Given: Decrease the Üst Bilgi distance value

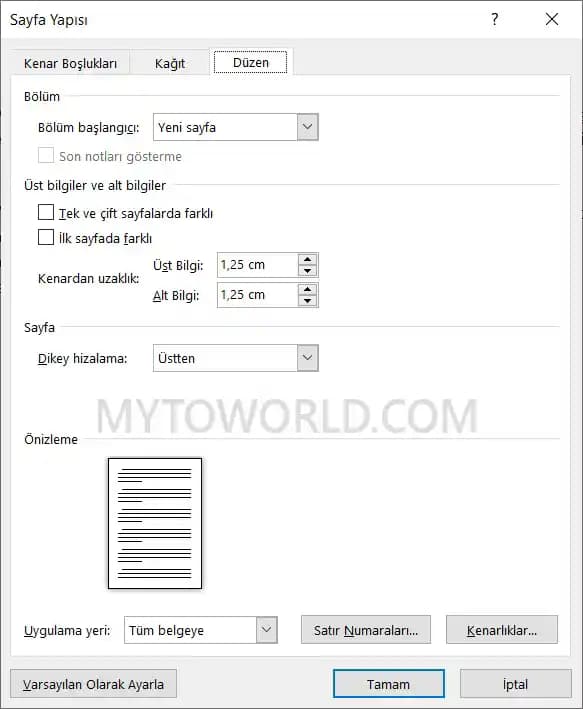Looking at the screenshot, I should tap(308, 271).
